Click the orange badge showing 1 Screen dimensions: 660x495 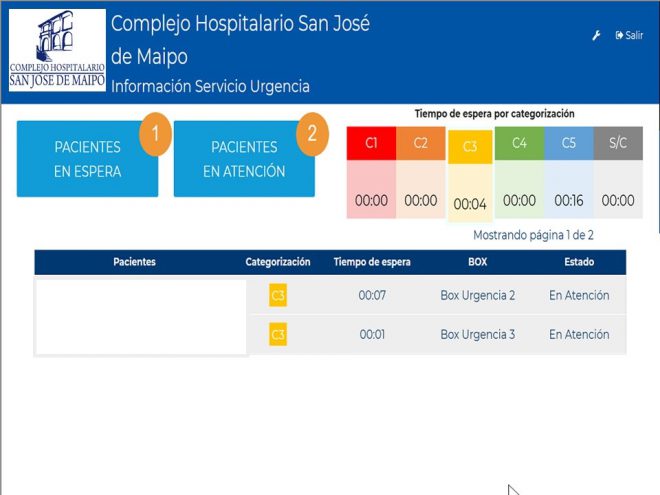point(155,134)
